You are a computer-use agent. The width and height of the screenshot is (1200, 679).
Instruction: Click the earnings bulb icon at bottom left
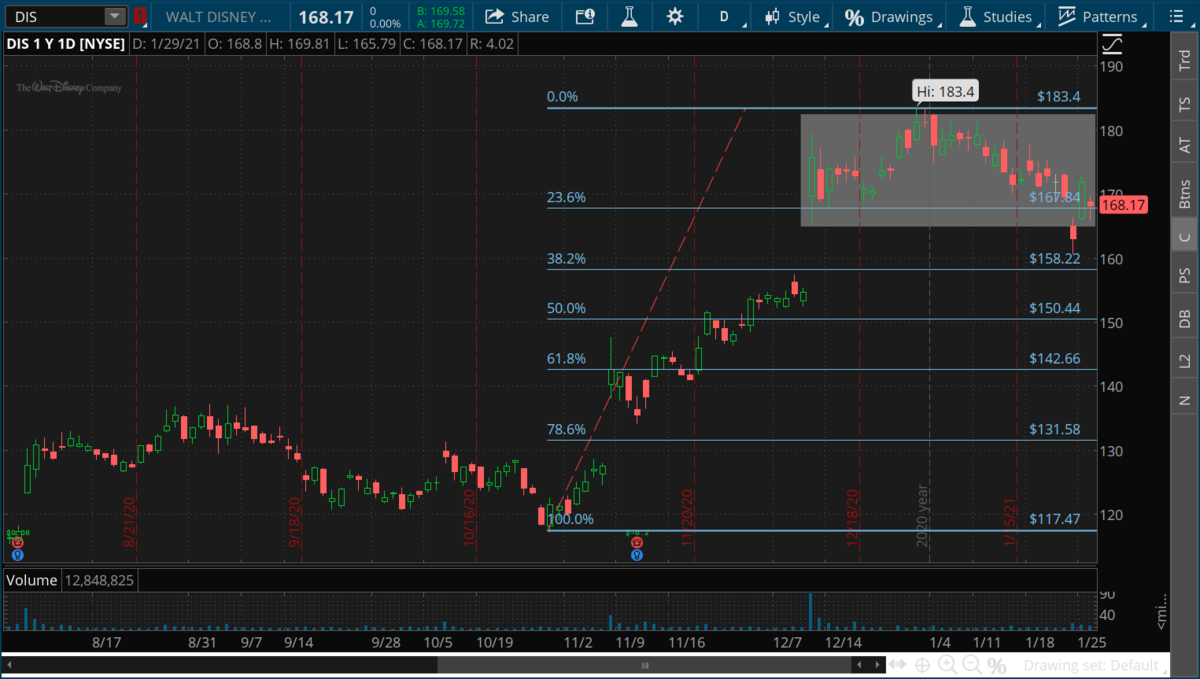[x=17, y=553]
